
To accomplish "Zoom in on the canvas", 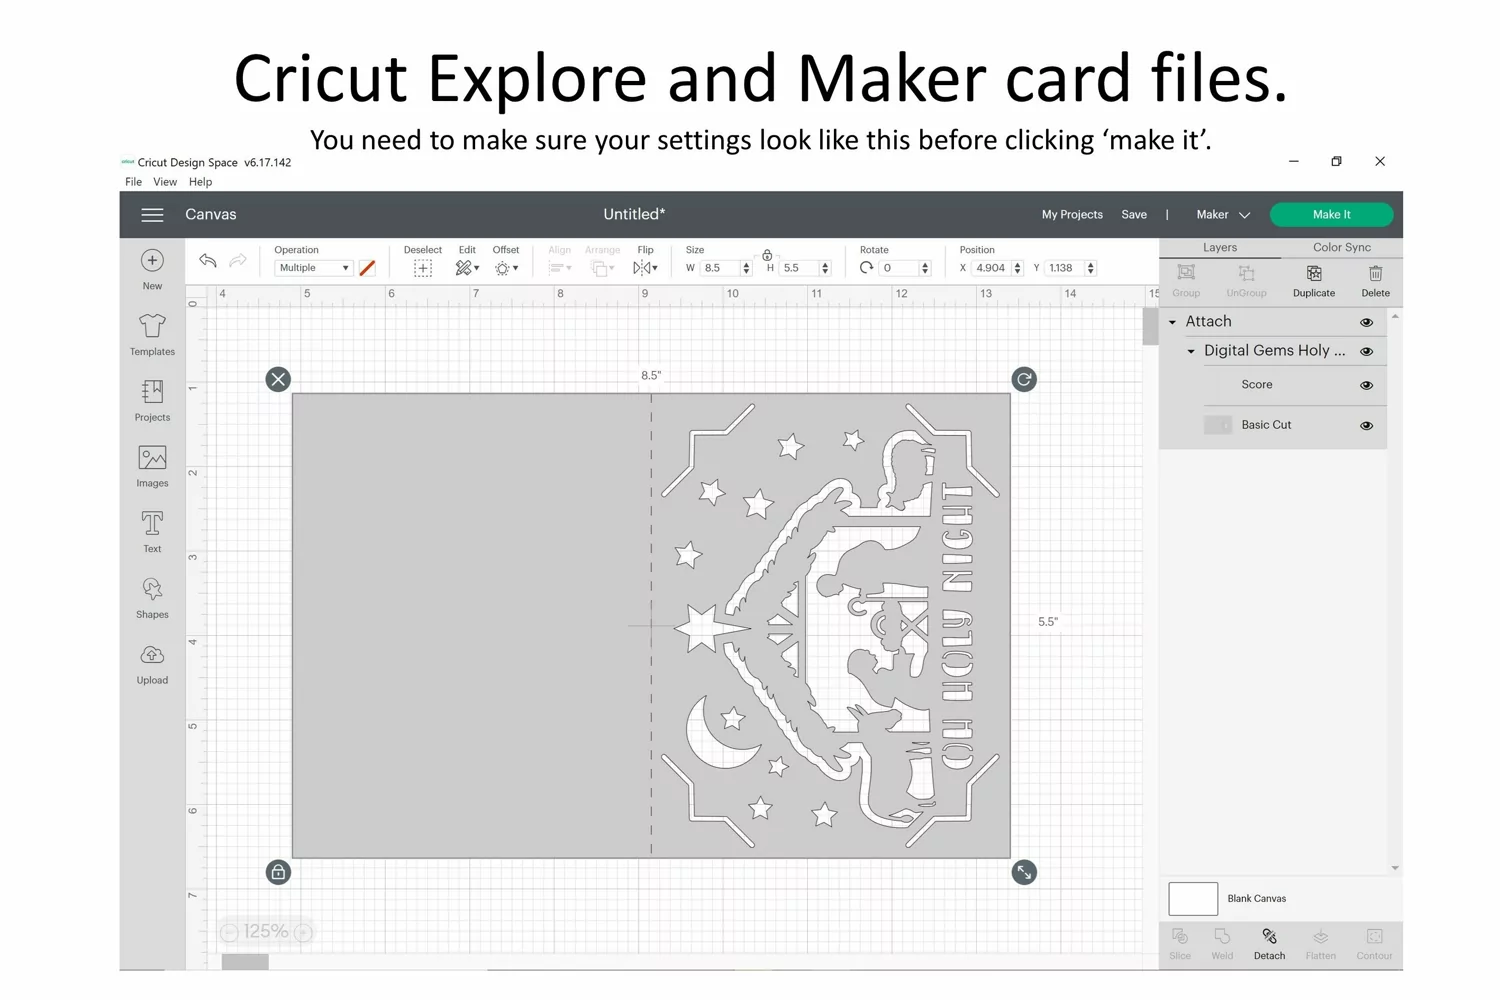I will 303,932.
